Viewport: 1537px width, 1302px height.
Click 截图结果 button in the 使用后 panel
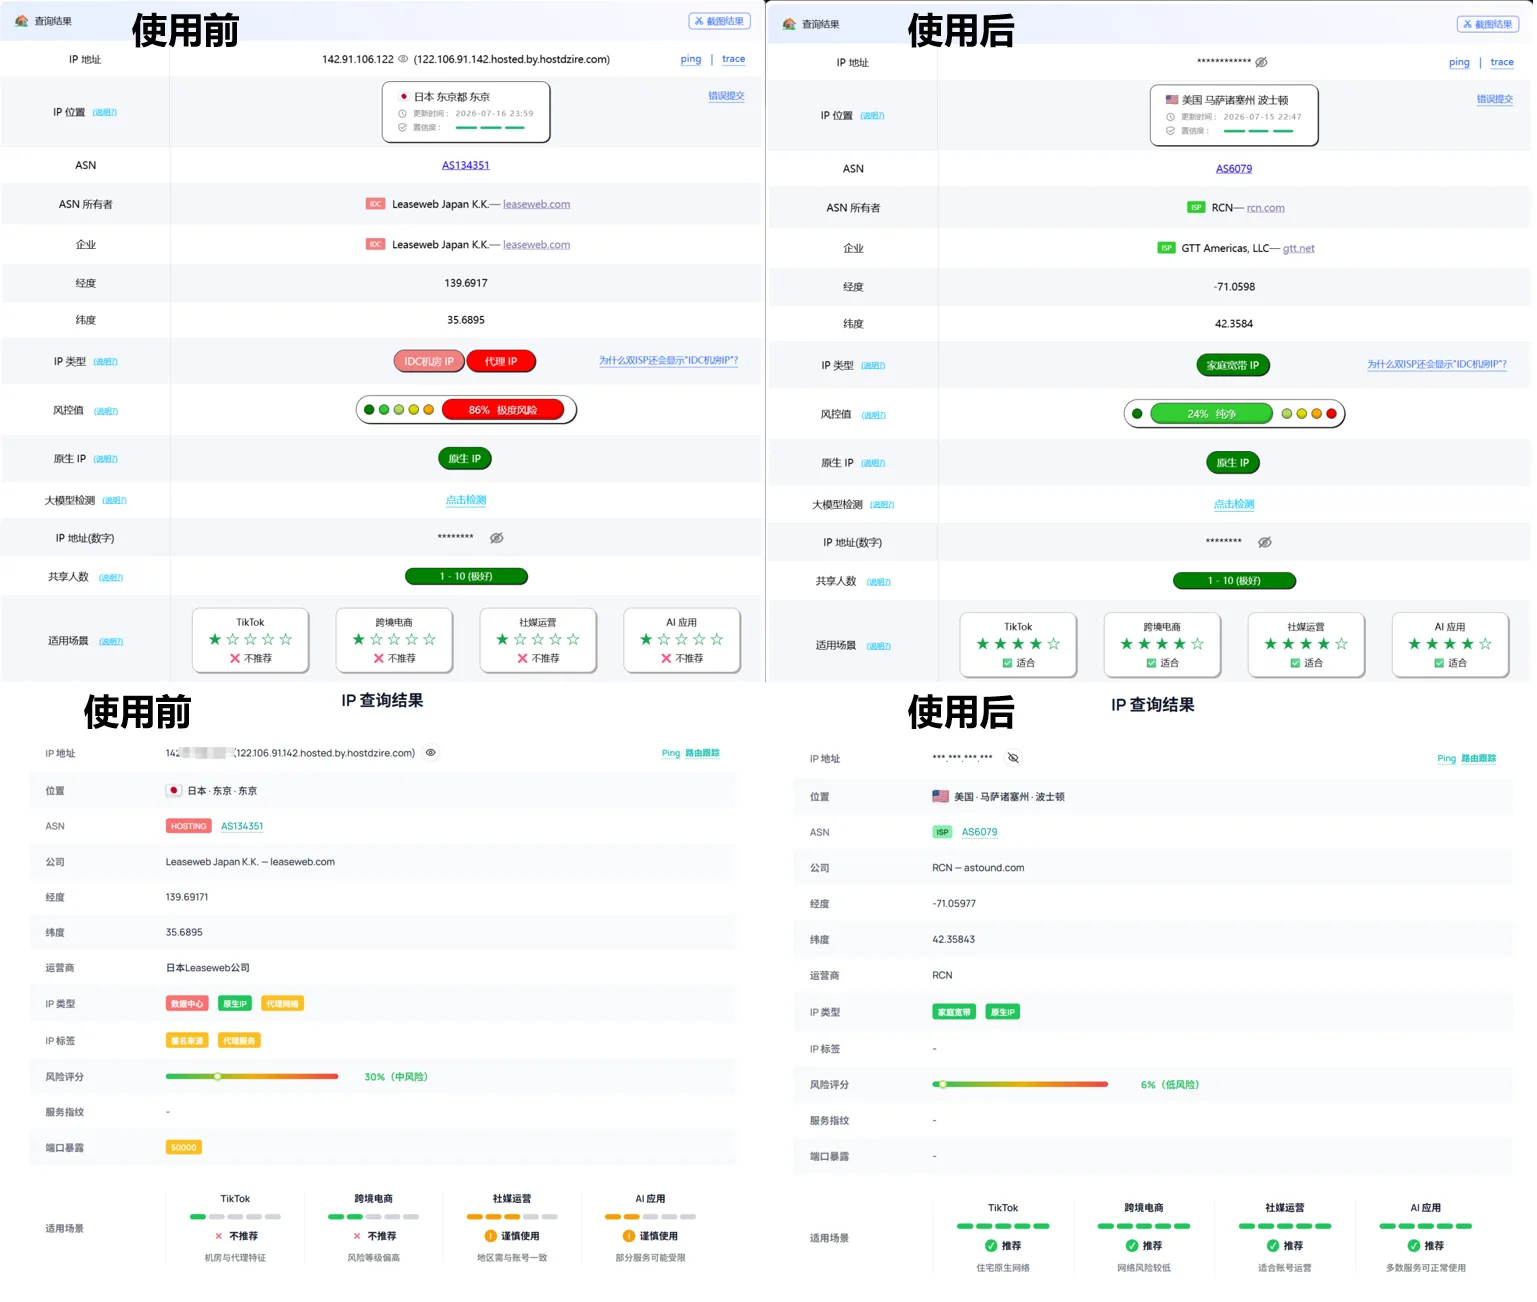click(x=1487, y=24)
